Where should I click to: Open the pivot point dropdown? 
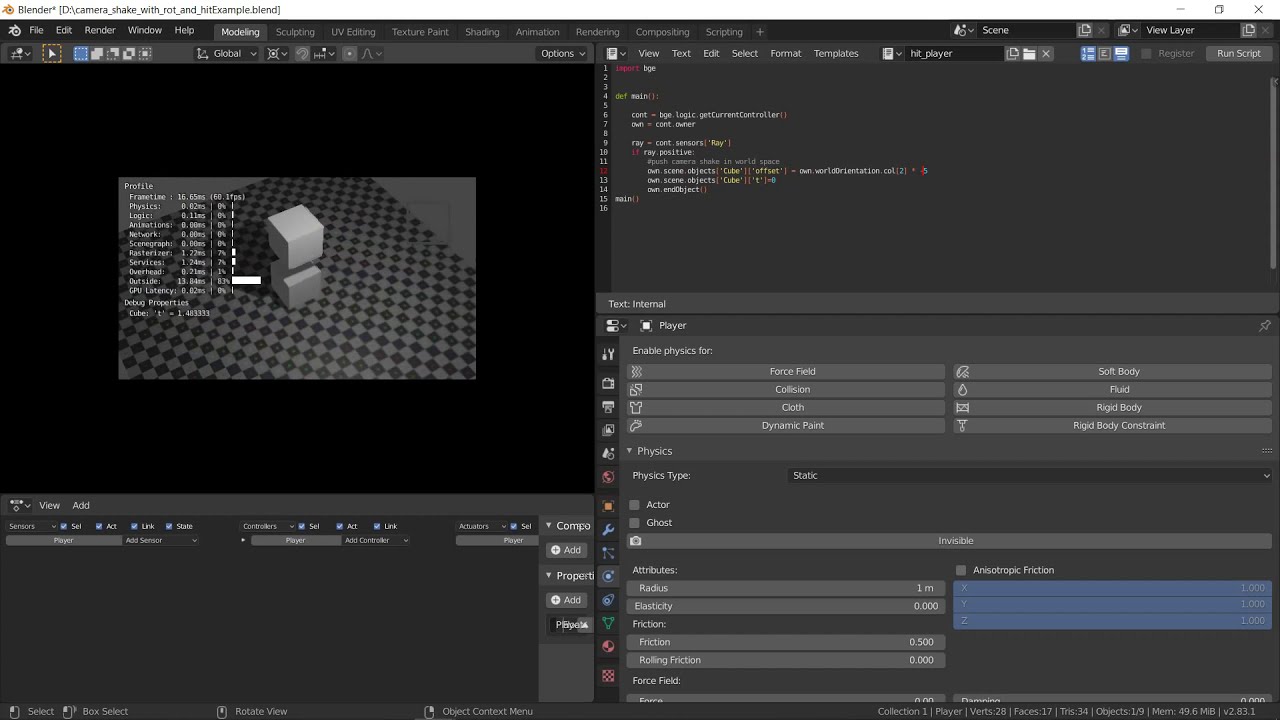276,53
